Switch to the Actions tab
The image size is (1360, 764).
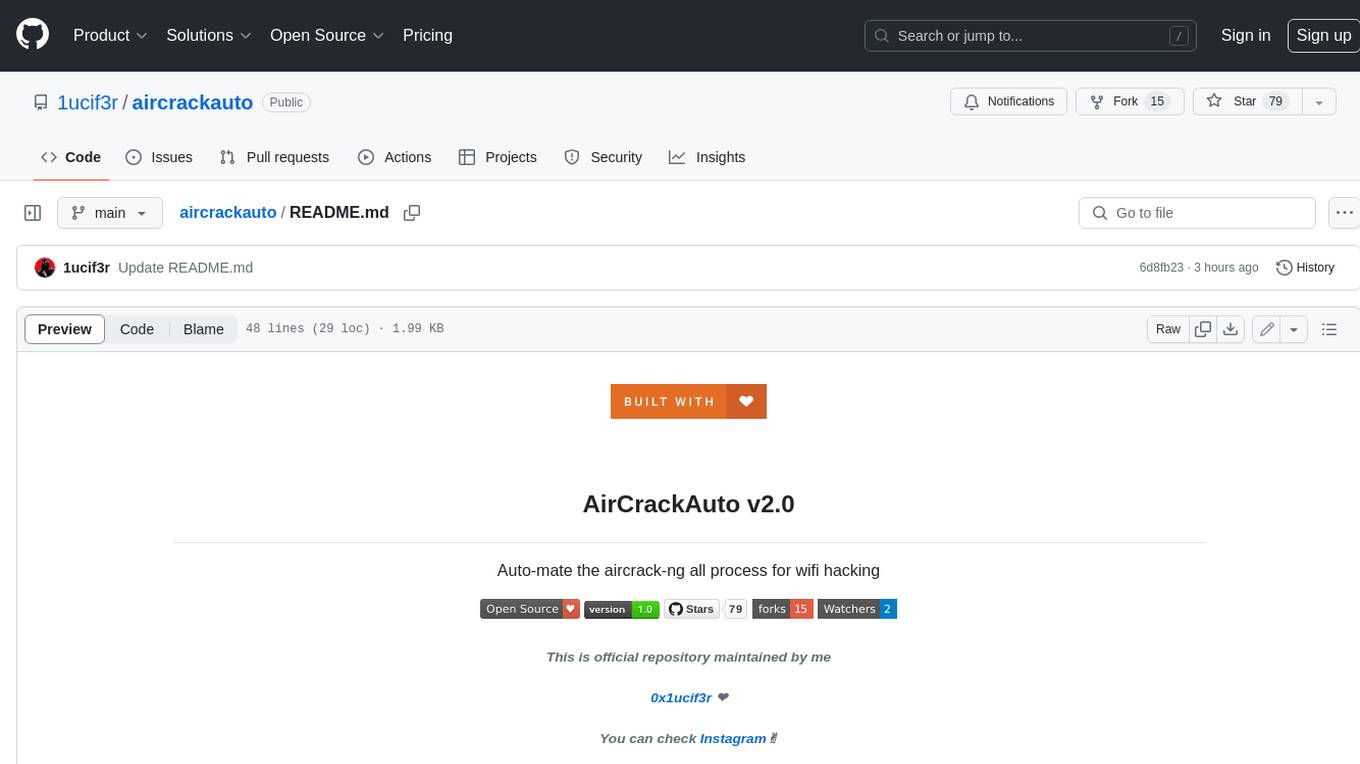tap(394, 157)
